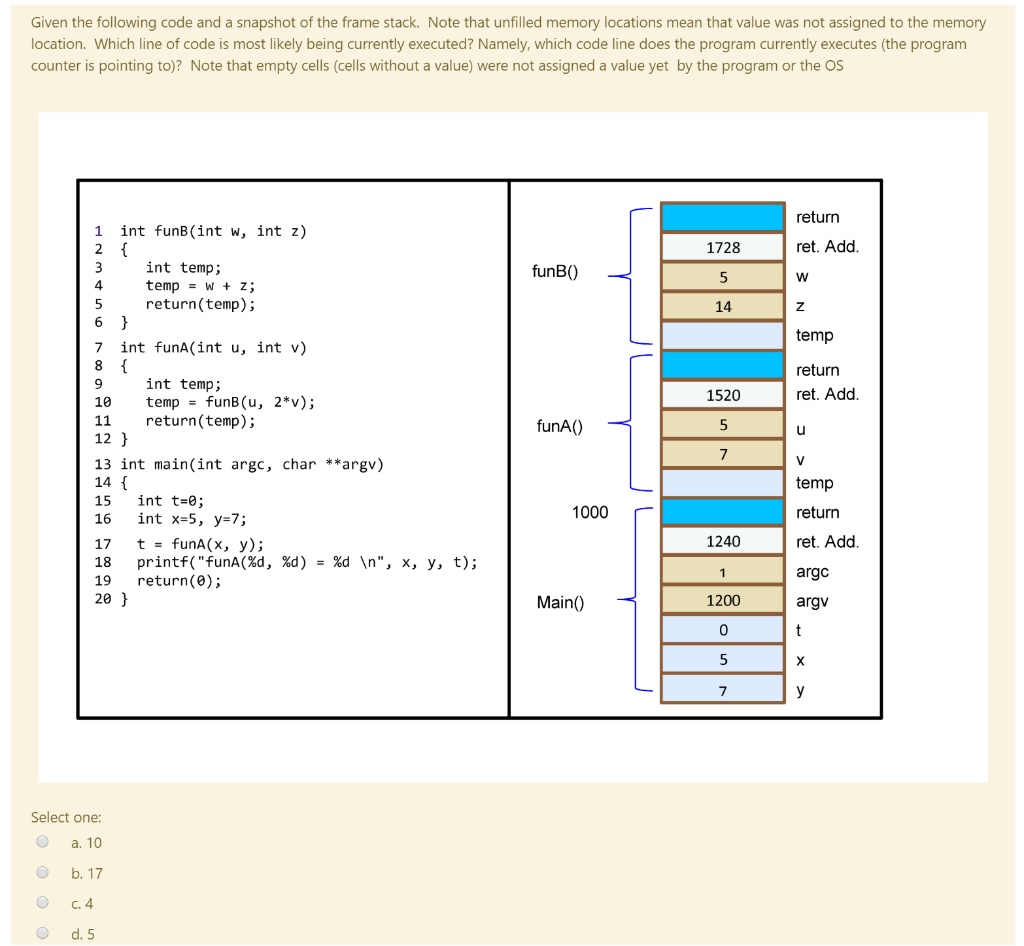
Task: Select answer option a. 10
Action: (x=42, y=843)
